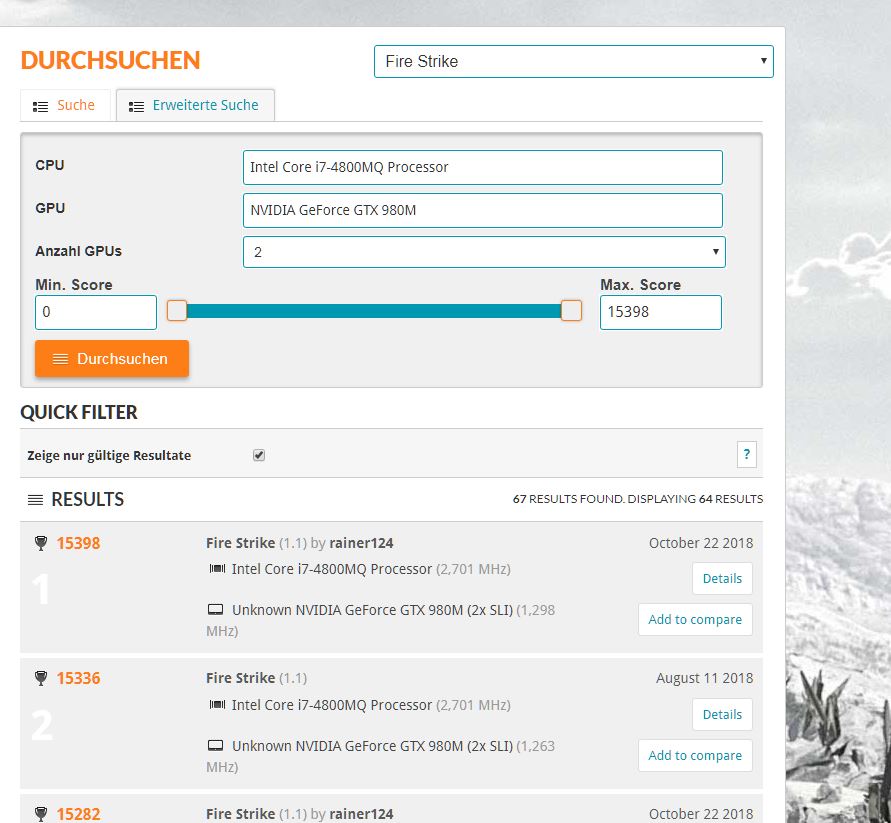Viewport: 891px width, 823px height.
Task: Click the teal score range bar
Action: point(374,311)
